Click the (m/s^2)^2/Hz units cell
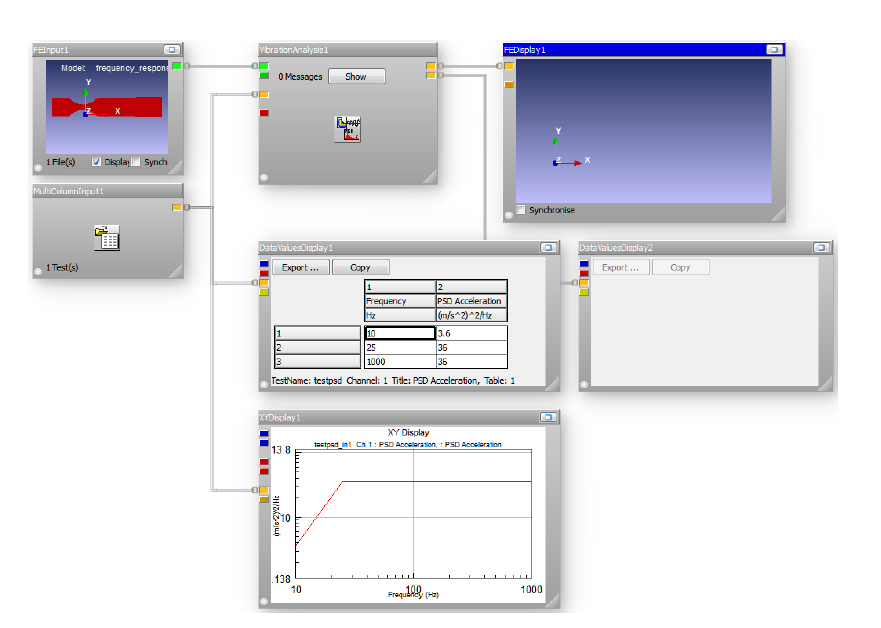This screenshot has width=881, height=628. click(471, 315)
